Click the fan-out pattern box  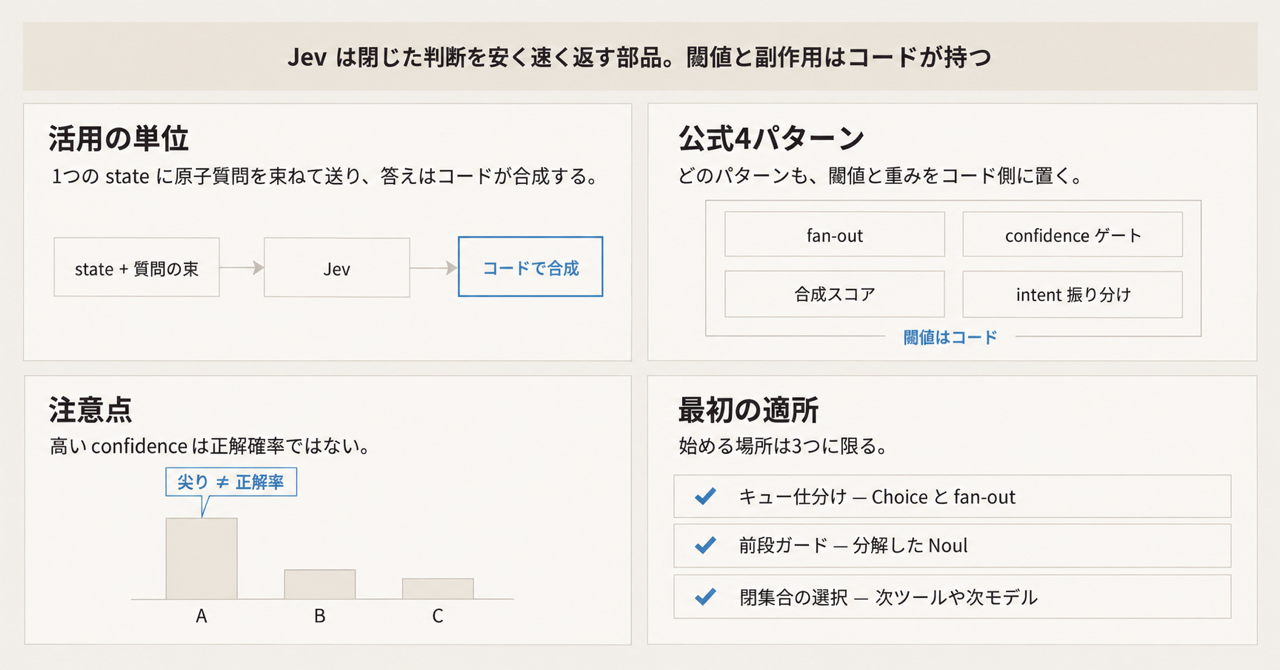[x=835, y=235]
